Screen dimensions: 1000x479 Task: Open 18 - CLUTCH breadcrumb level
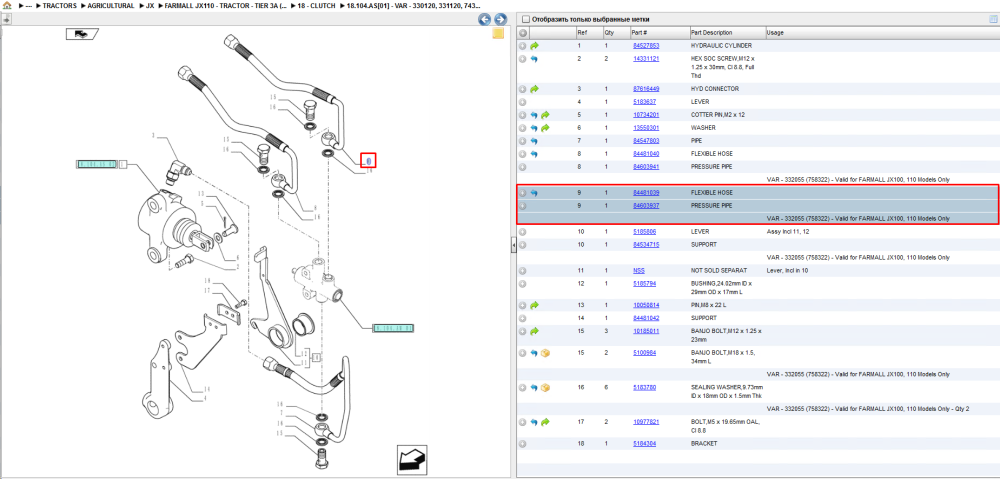coord(316,6)
